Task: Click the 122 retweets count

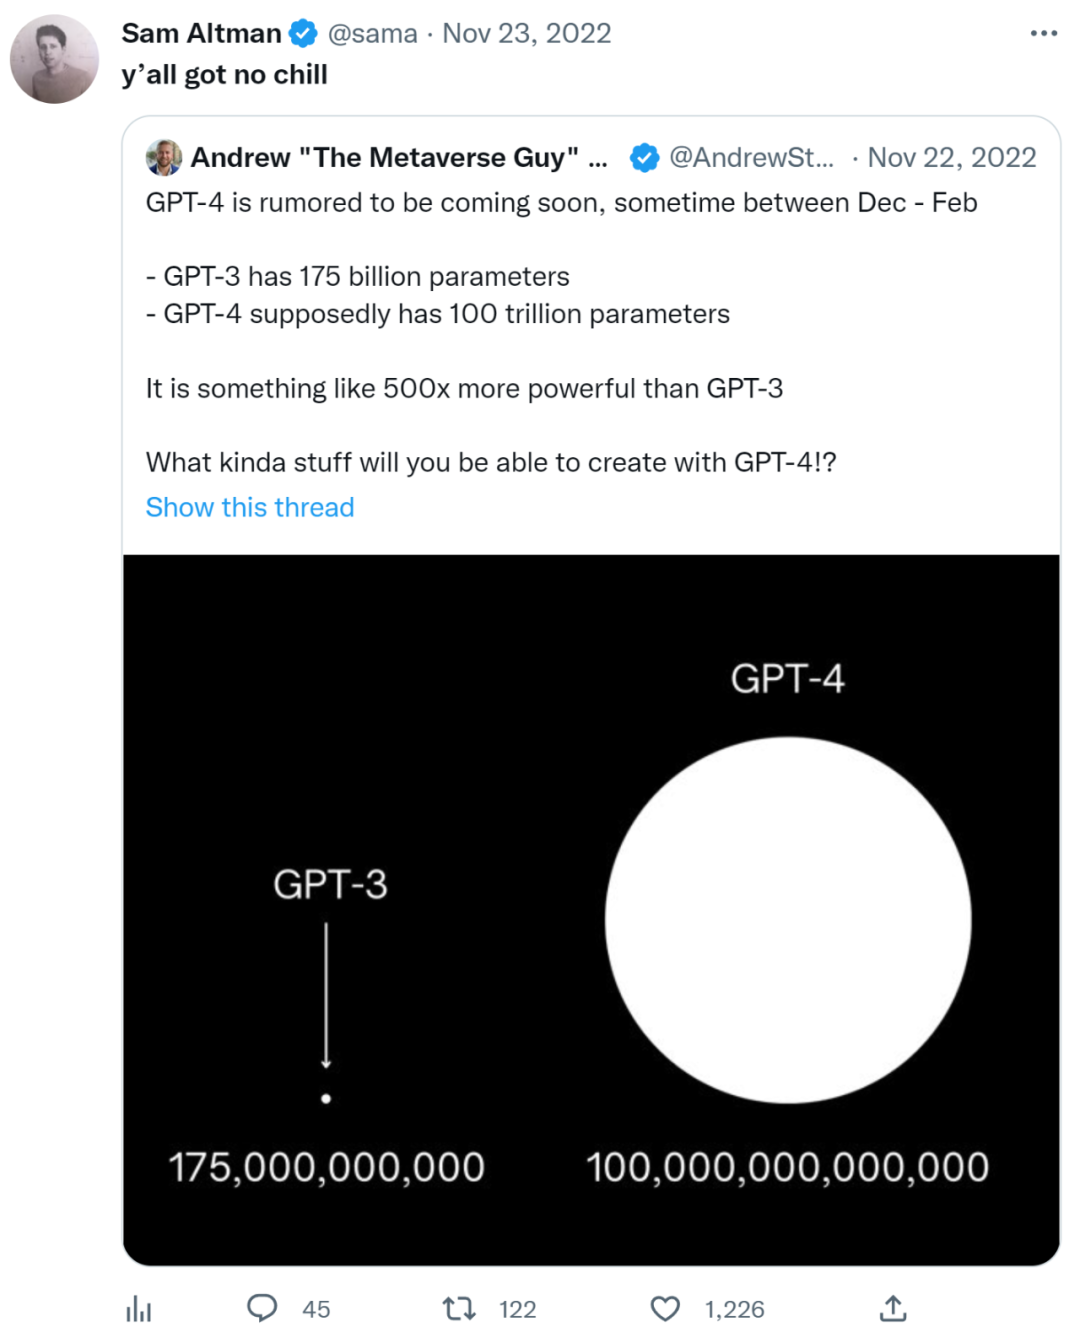Action: pyautogui.click(x=517, y=1309)
